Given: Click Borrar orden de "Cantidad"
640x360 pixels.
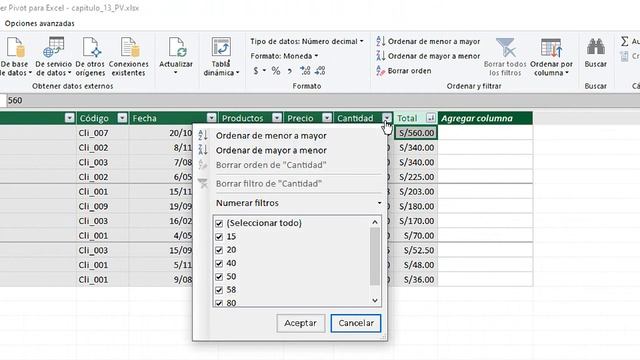Looking at the screenshot, I should pos(271,165).
